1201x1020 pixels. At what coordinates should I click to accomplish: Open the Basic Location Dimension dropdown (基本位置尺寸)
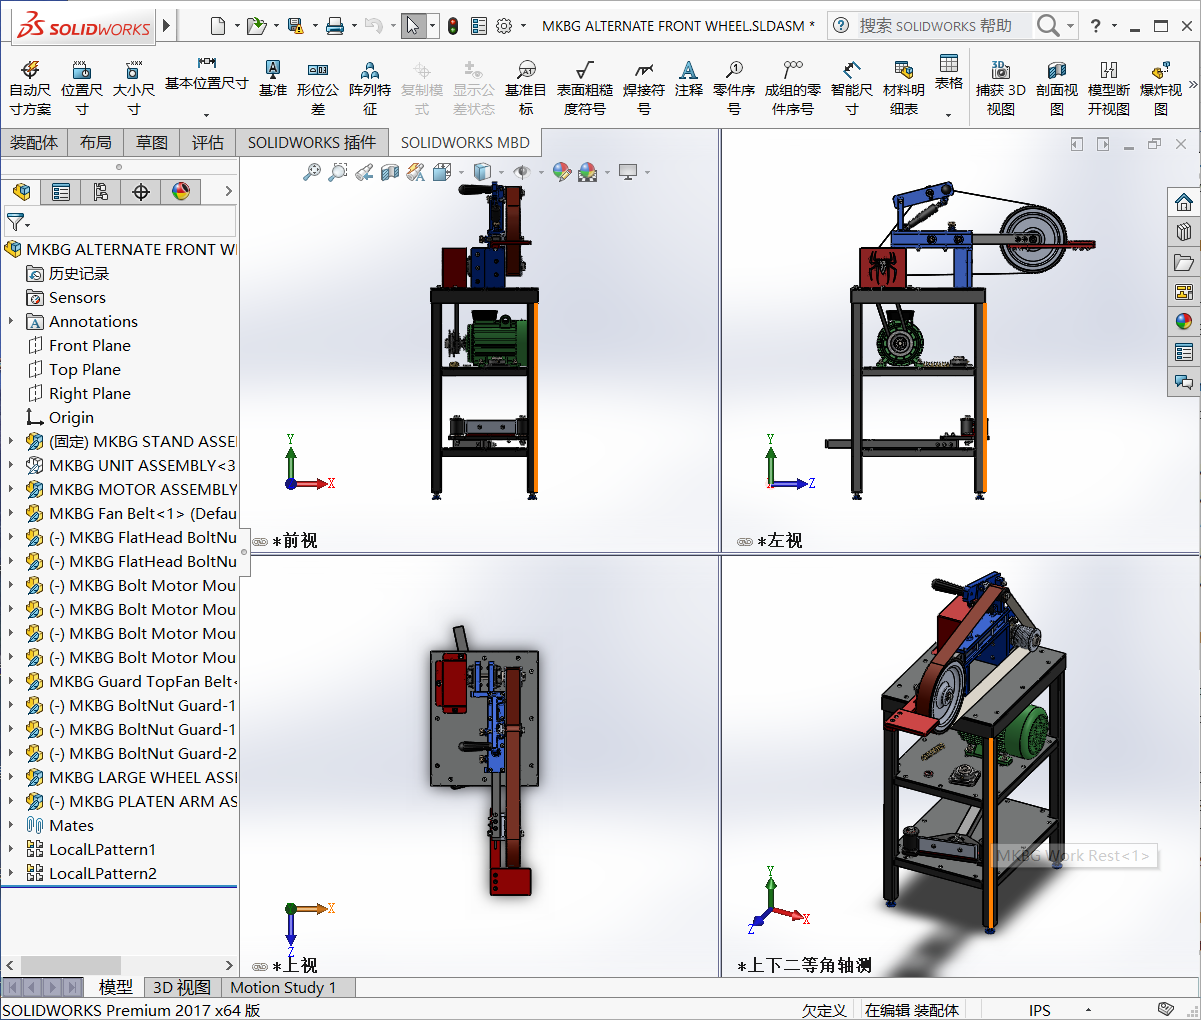pos(206,115)
